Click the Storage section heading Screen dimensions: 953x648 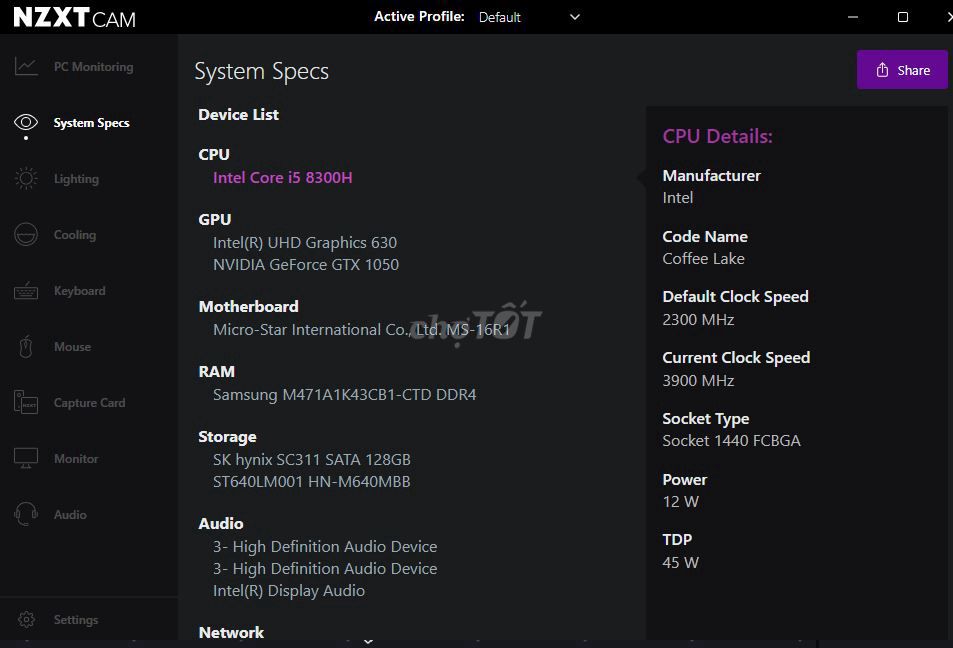tap(227, 436)
